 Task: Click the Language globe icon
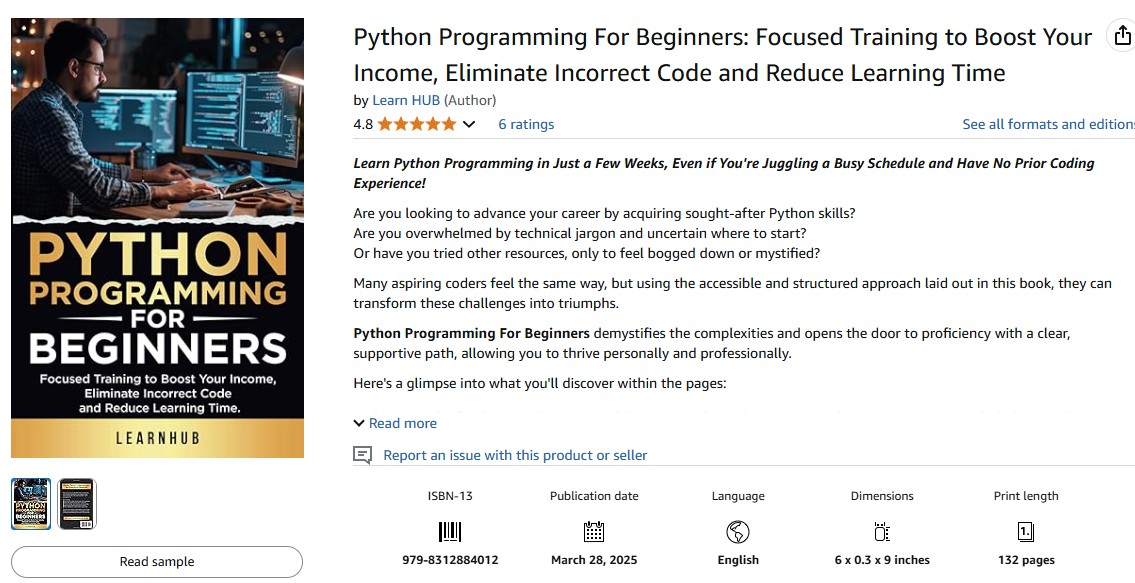tap(738, 531)
